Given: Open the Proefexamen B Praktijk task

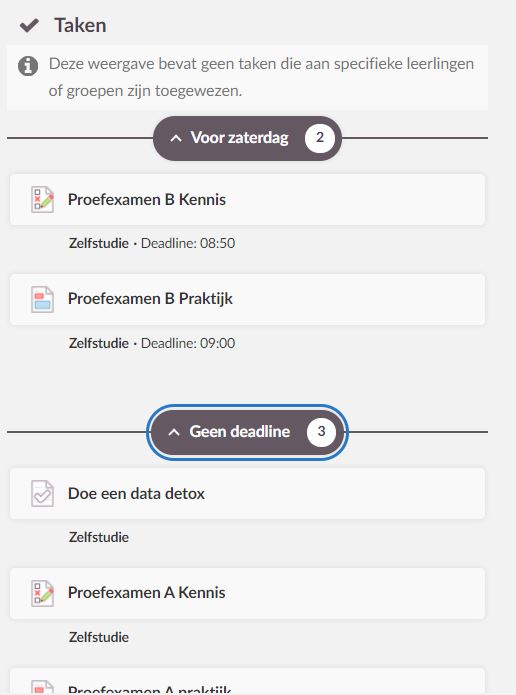Looking at the screenshot, I should [x=247, y=299].
